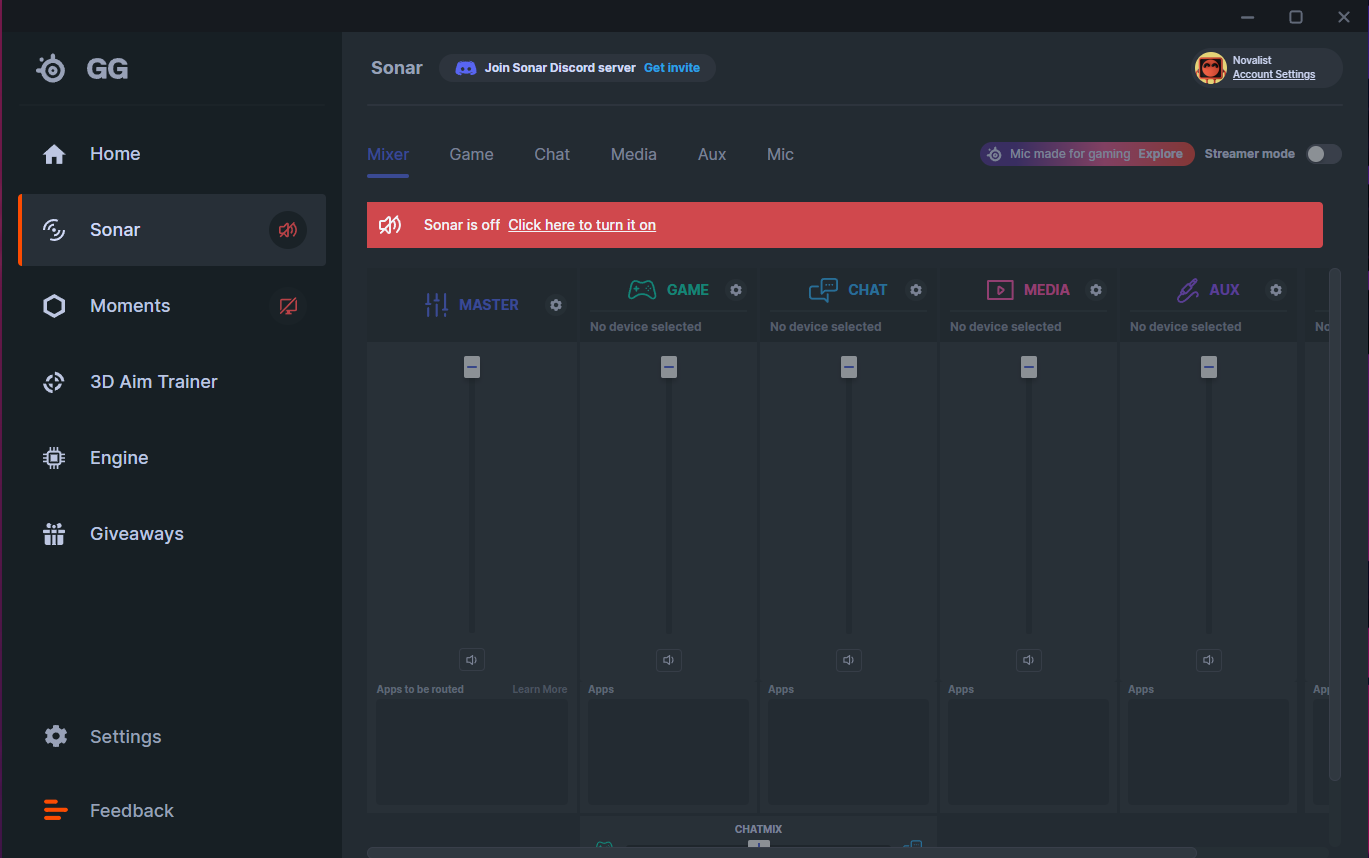1369x858 pixels.
Task: Click the Join Sonar Discord server text
Action: point(560,68)
